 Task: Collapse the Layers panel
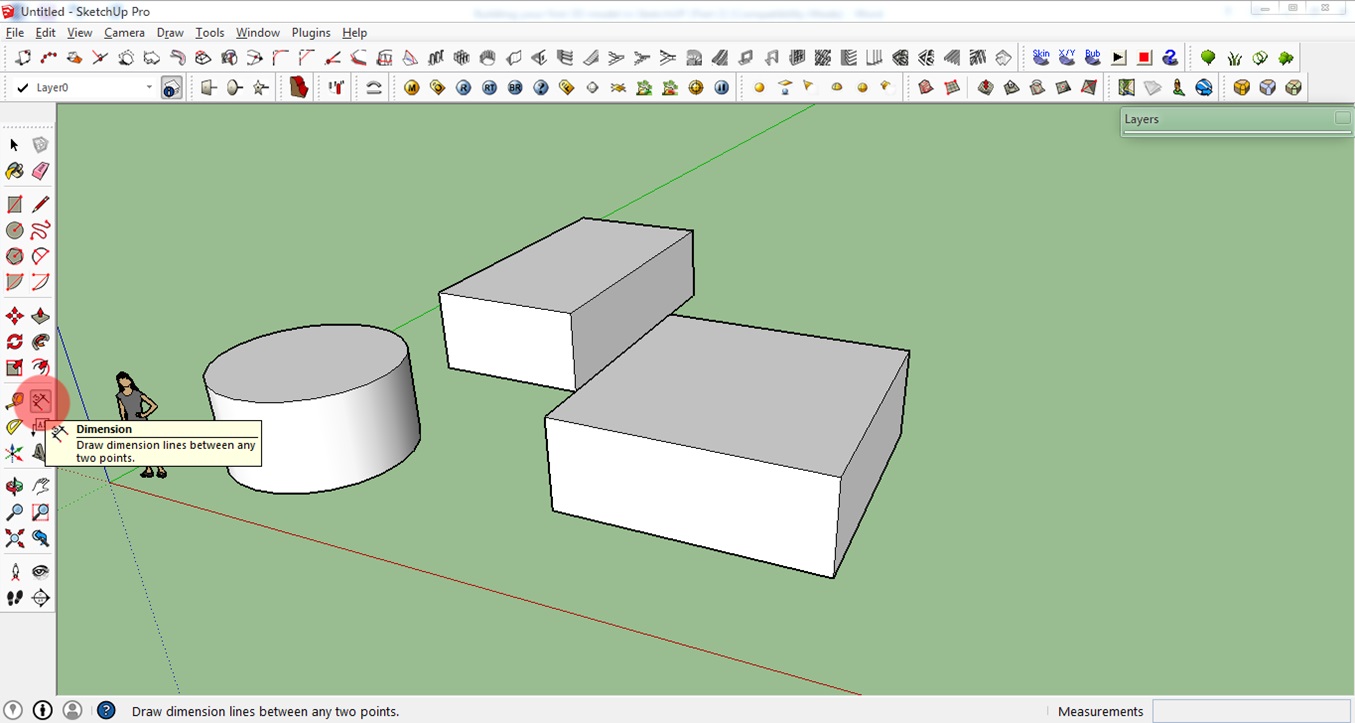[1343, 118]
